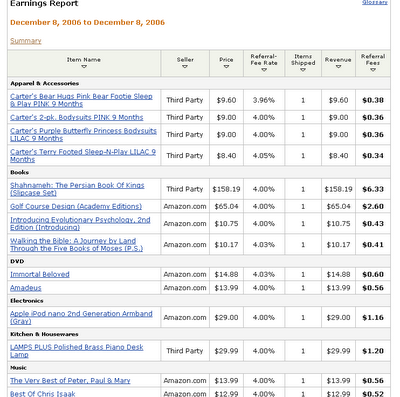Select the $1.16 referral fee
Screen dimensions: 400x397
pos(373,317)
